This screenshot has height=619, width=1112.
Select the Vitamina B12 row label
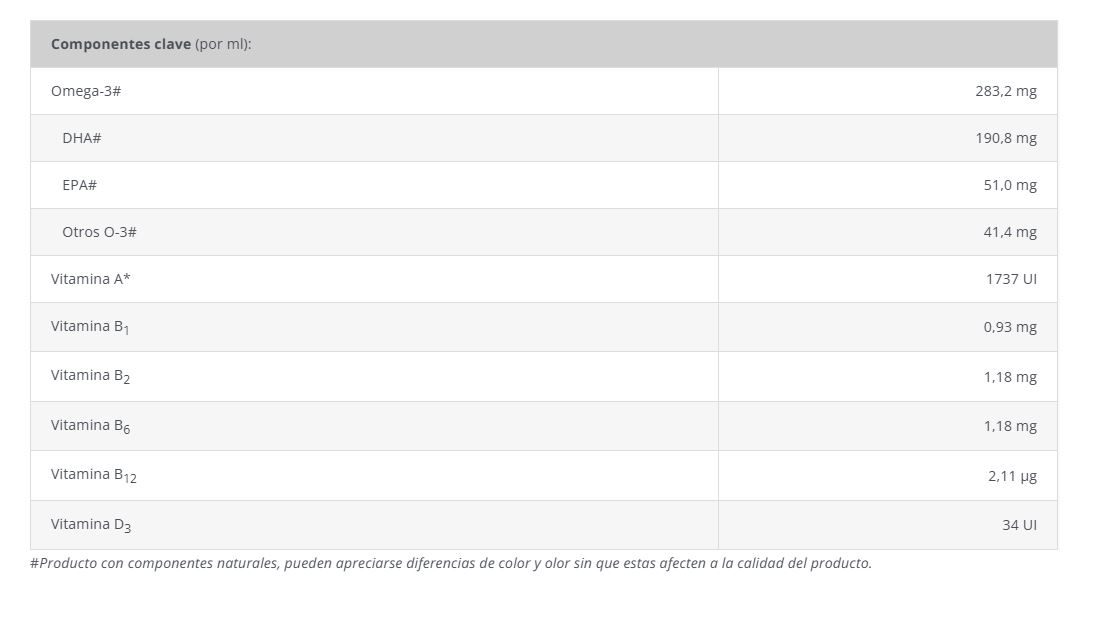click(93, 475)
